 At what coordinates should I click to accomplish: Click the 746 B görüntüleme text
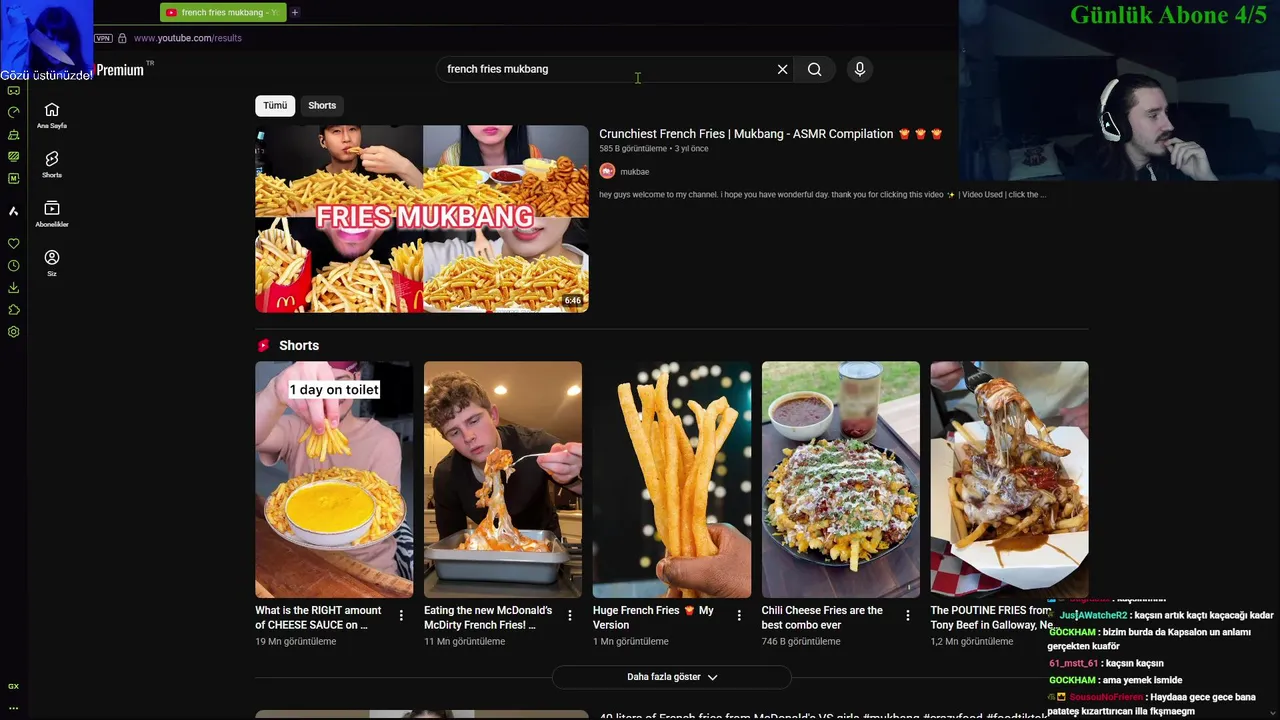(801, 642)
